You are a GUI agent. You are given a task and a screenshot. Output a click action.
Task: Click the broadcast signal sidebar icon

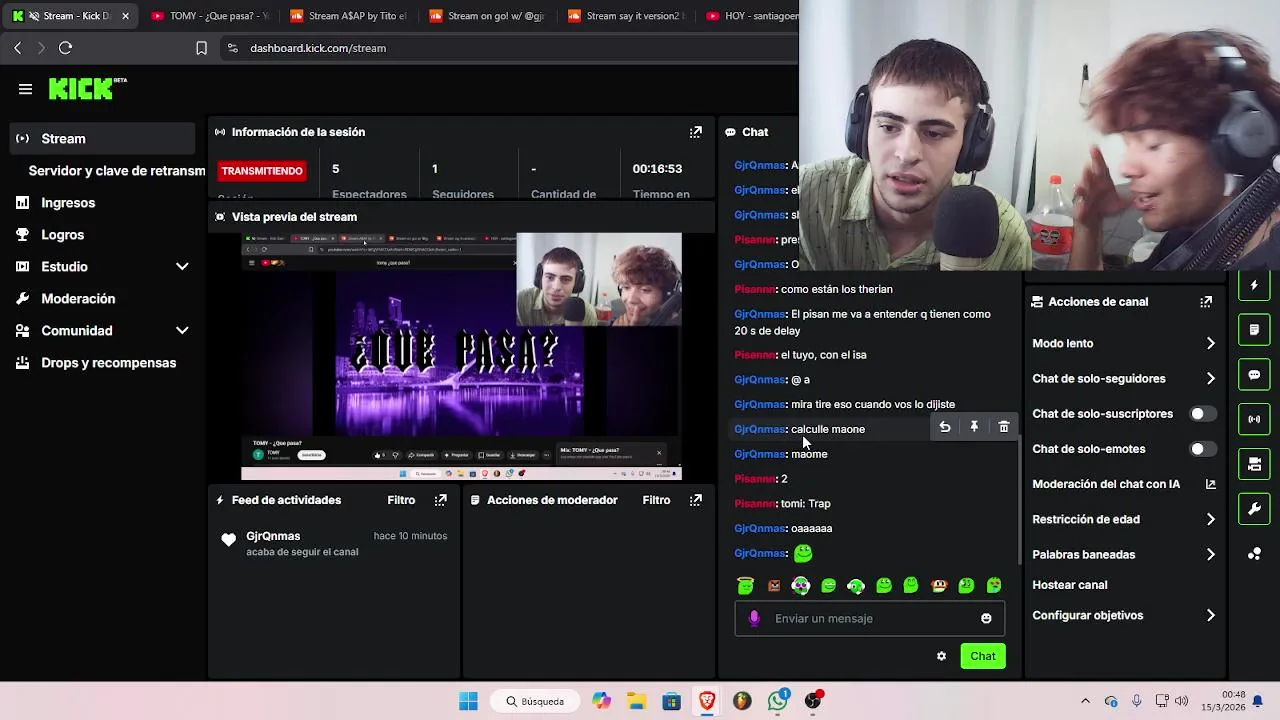click(1254, 419)
